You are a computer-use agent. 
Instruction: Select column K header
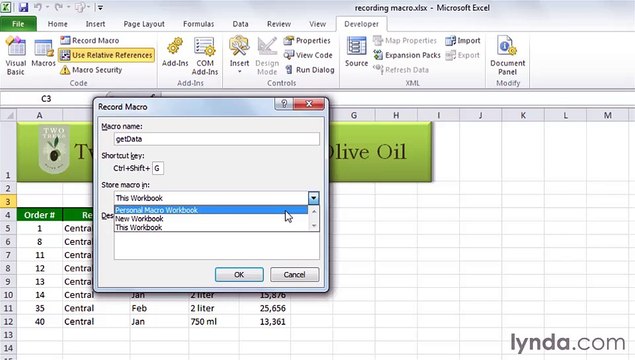pyautogui.click(x=523, y=115)
